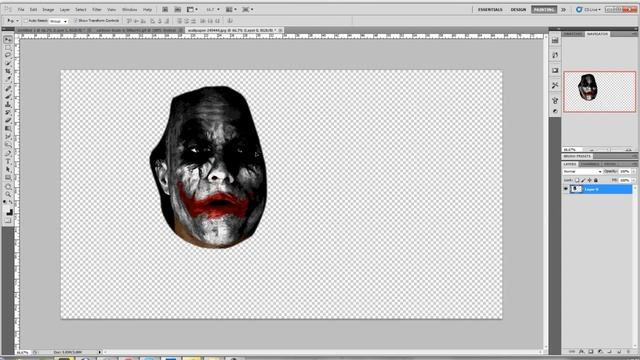640x360 pixels.
Task: Select the Magic Wand selection tool
Action: (x=8, y=63)
